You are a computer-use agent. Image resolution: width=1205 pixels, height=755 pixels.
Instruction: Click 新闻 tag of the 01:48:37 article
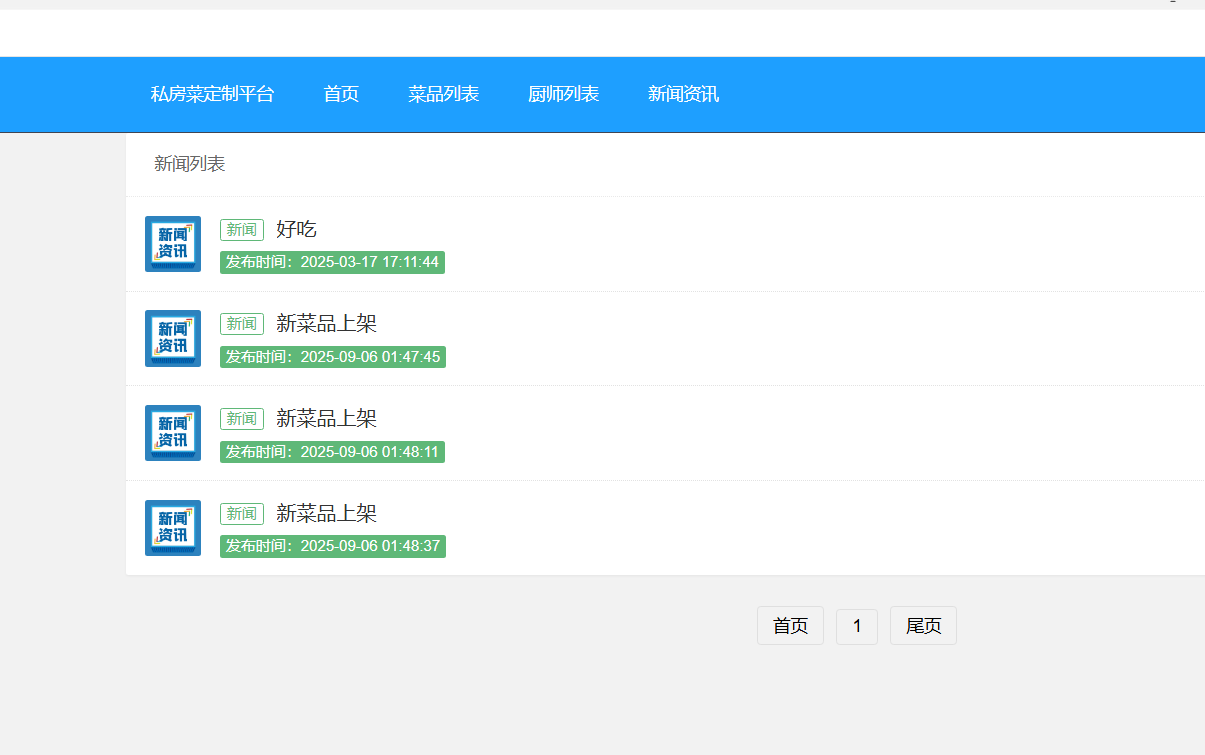click(x=241, y=514)
